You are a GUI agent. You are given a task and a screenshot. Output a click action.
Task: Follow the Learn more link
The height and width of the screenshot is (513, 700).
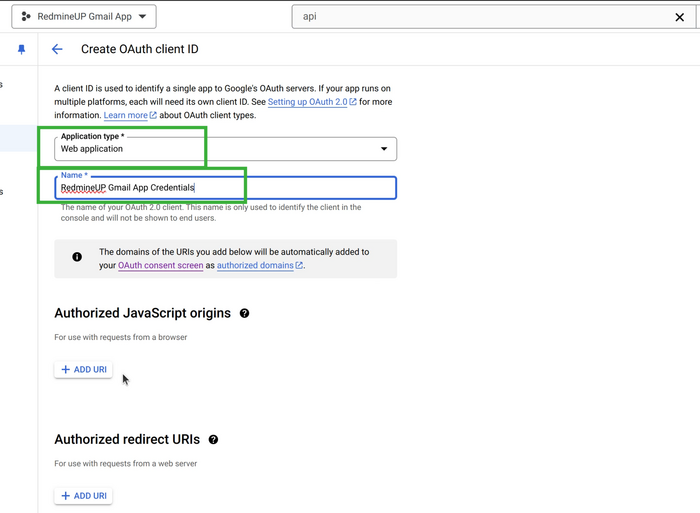125,115
